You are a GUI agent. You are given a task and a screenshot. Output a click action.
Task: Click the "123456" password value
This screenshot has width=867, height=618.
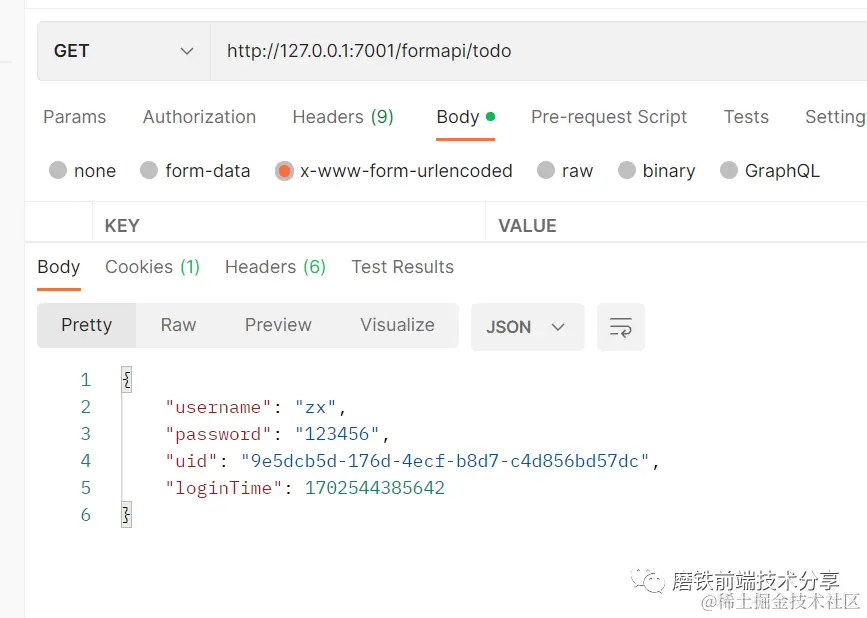pos(337,434)
